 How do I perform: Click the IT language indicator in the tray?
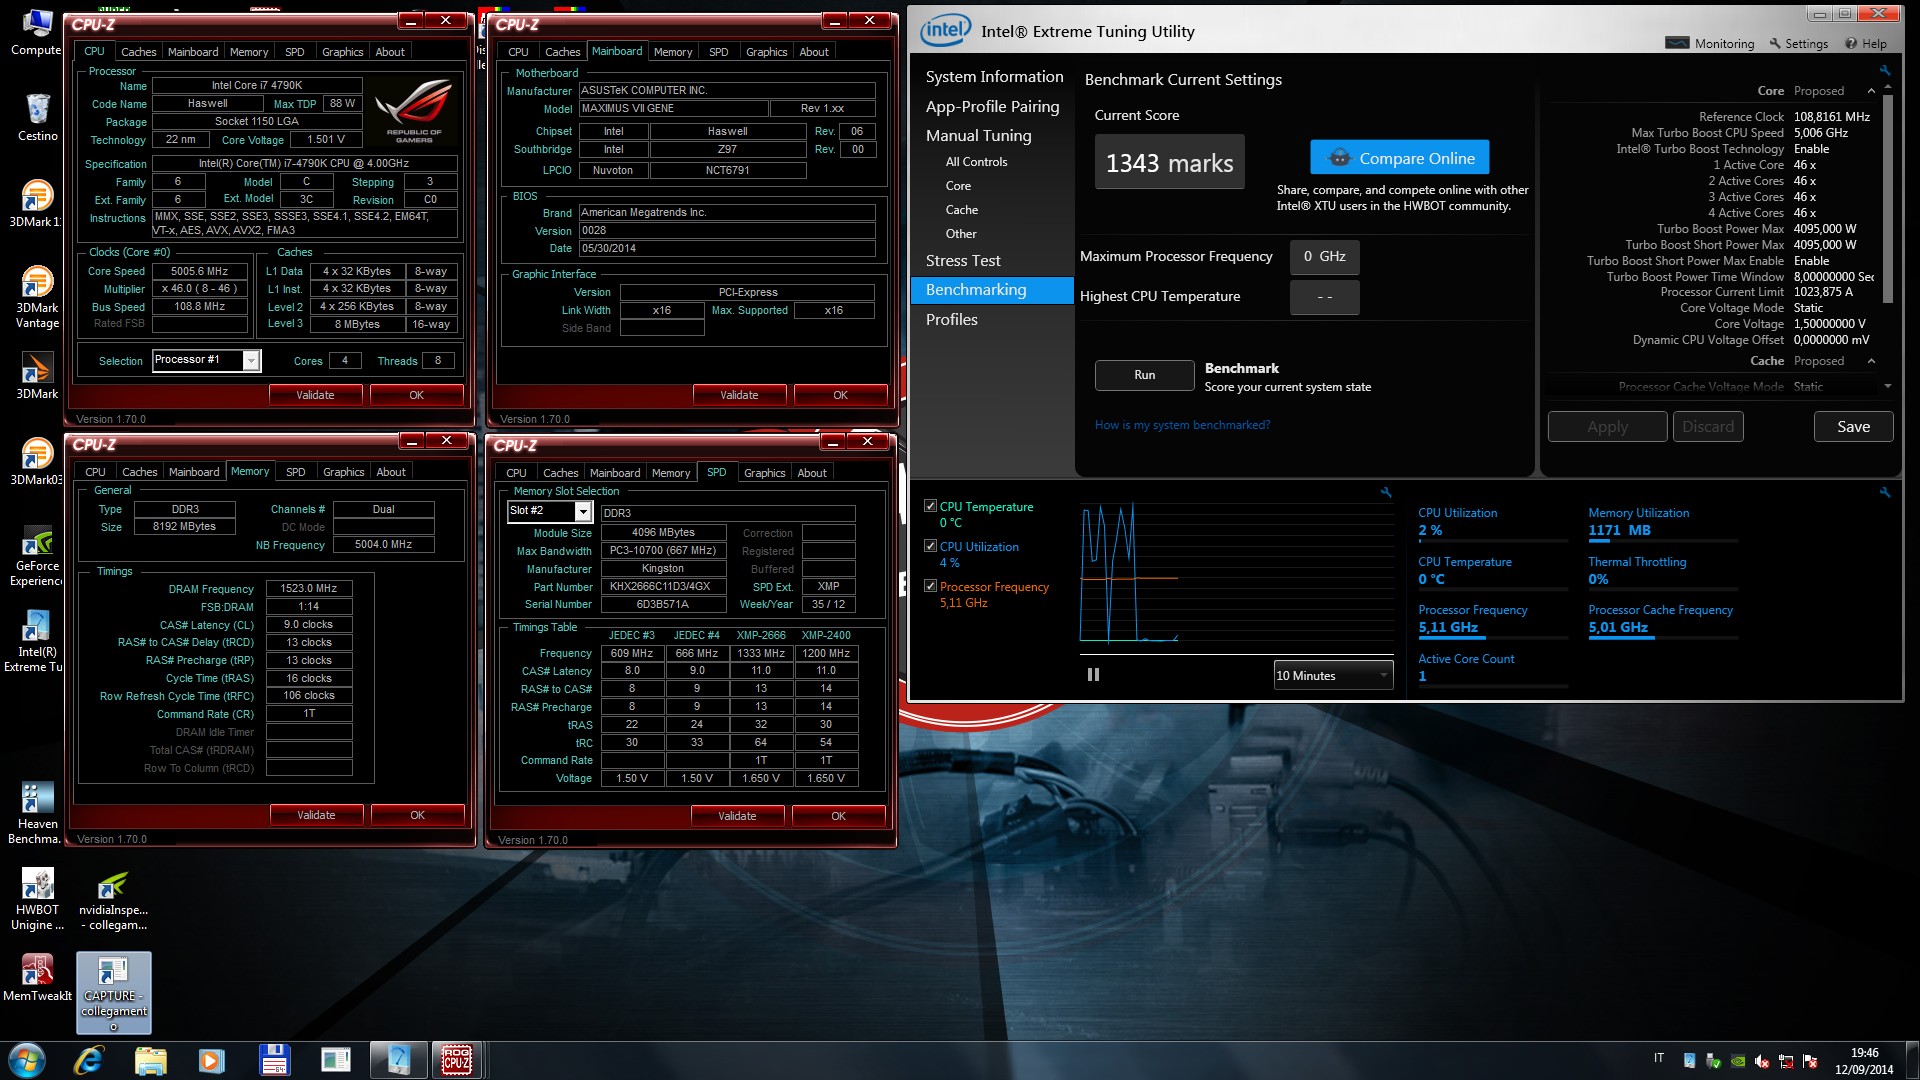[x=1659, y=1058]
